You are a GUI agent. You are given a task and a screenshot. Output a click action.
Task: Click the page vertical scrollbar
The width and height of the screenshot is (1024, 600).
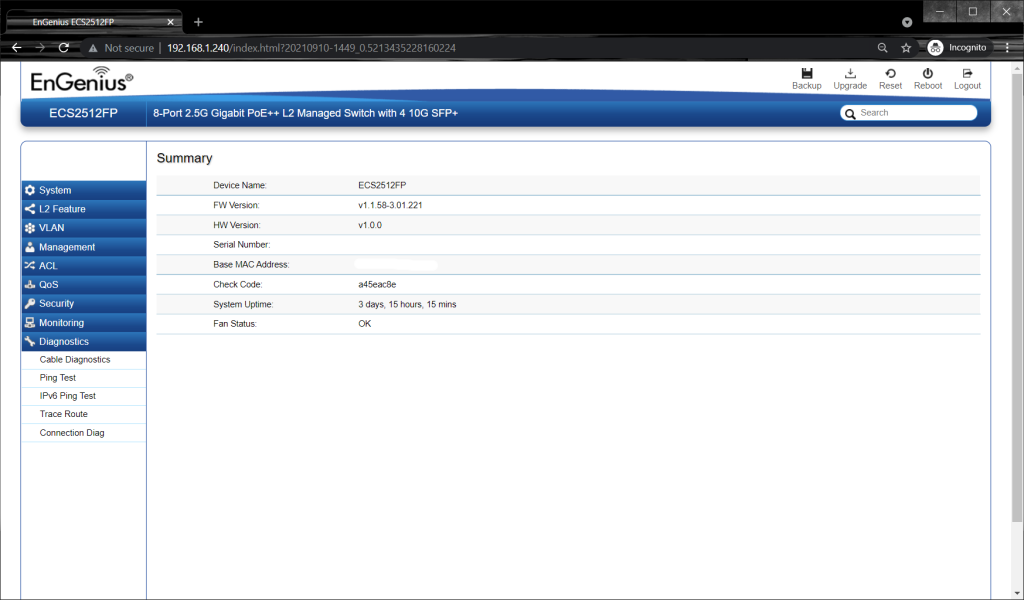click(1017, 298)
